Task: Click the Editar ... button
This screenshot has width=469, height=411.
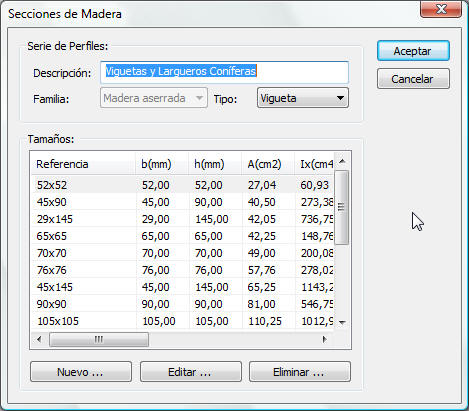Action: pos(190,372)
